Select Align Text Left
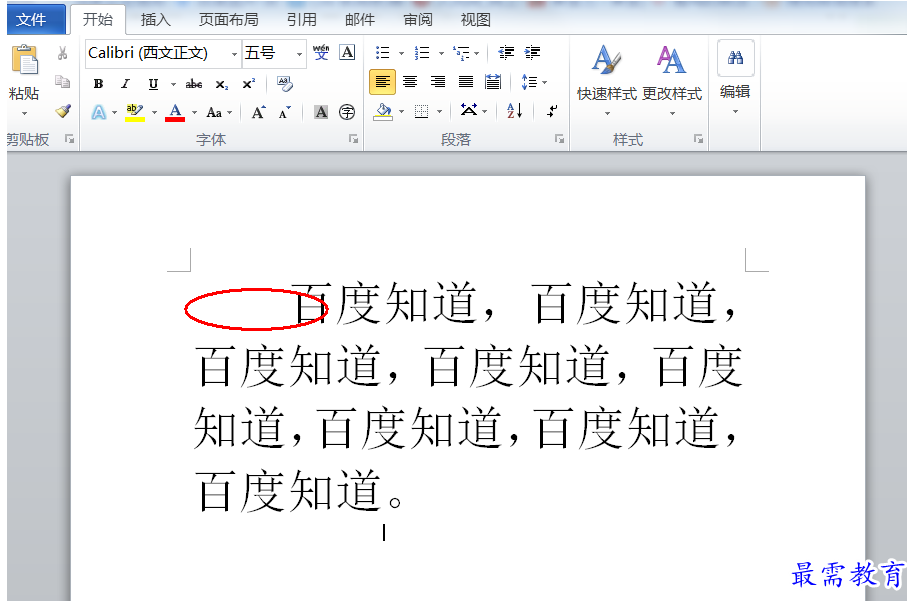 (383, 82)
